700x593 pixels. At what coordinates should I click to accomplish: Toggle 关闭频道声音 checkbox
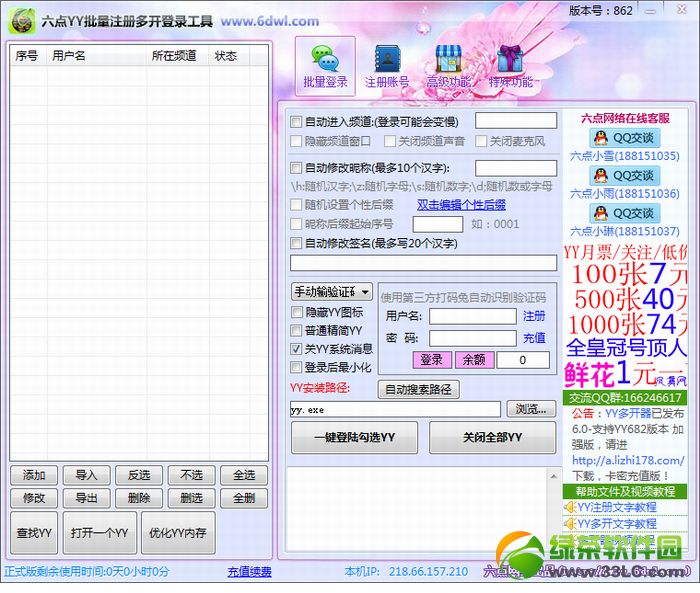(390, 141)
